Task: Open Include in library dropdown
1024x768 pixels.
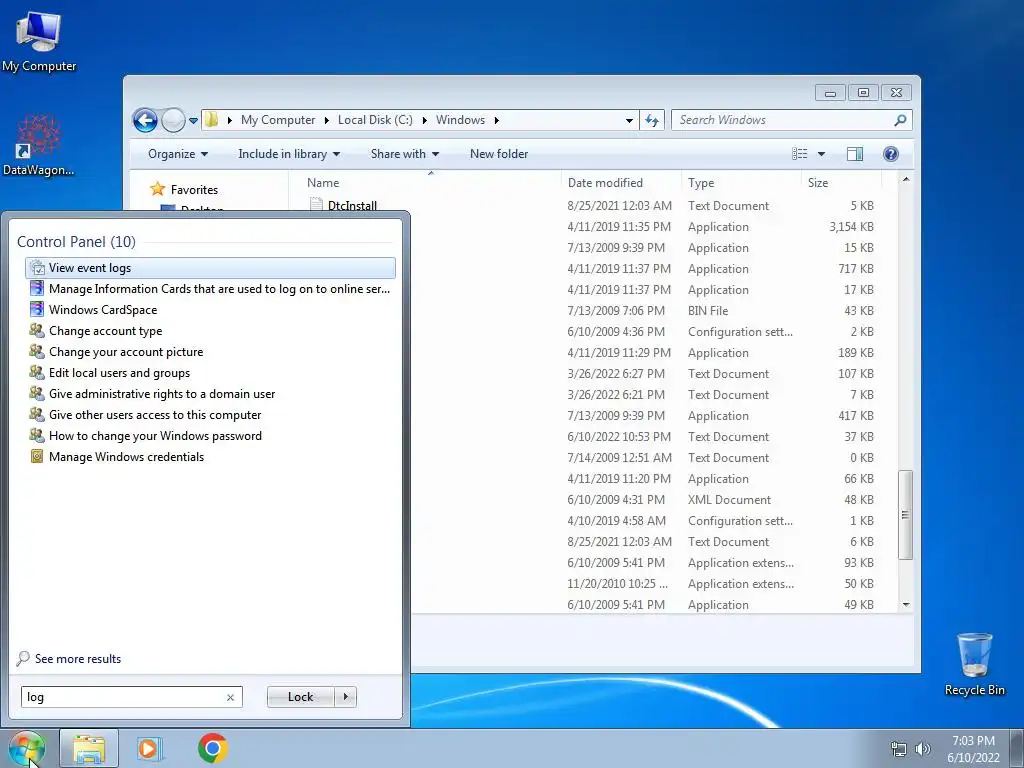Action: [x=289, y=154]
